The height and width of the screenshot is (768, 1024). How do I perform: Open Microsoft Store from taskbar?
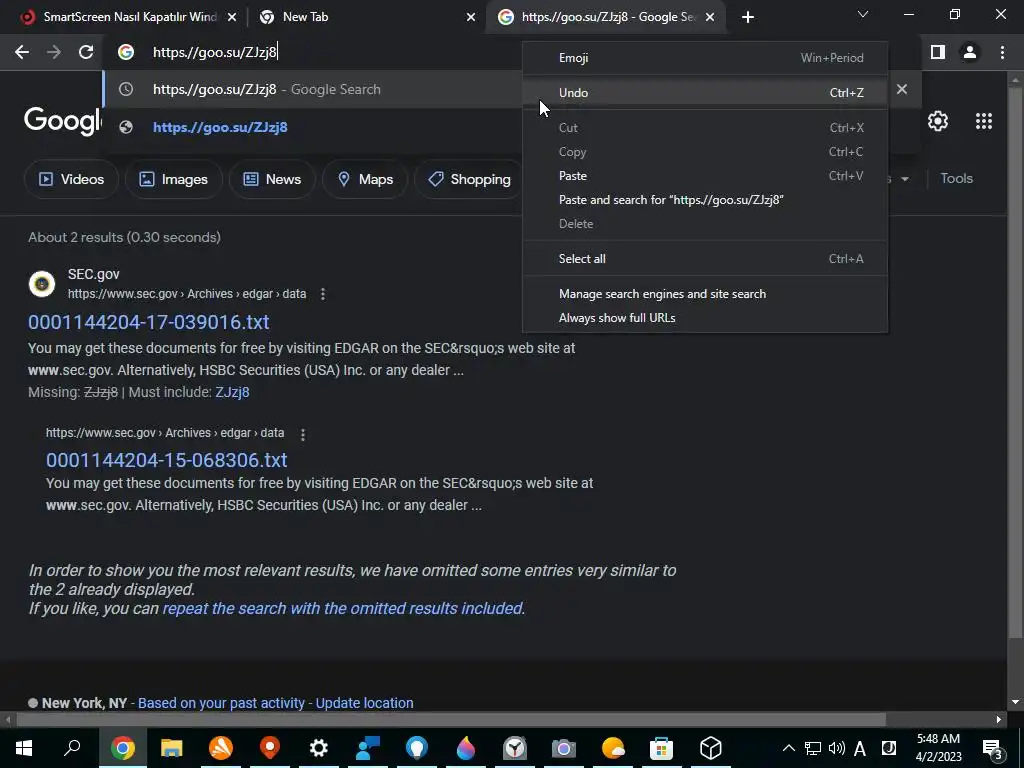point(662,748)
